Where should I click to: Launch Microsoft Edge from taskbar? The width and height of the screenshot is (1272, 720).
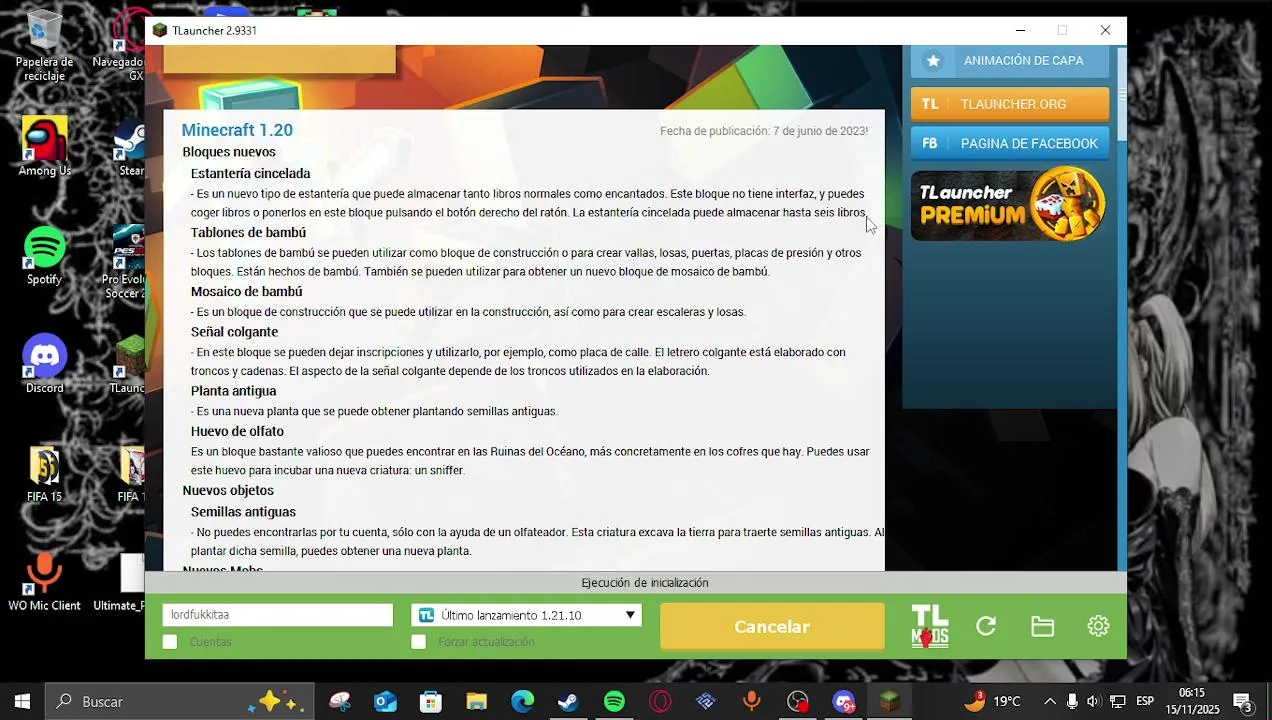tap(523, 702)
